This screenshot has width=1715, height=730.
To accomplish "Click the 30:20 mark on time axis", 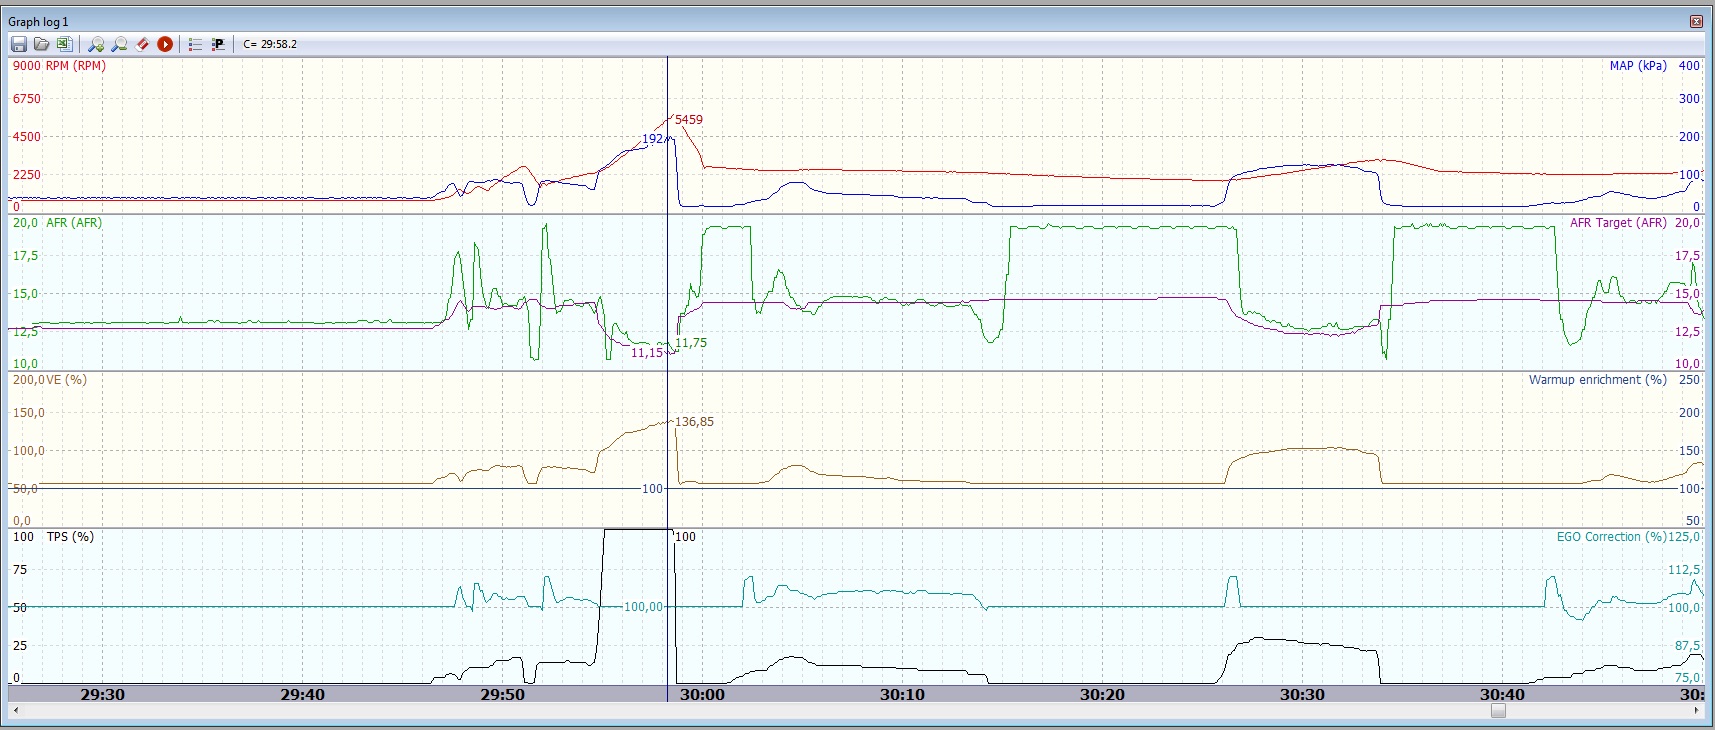I will point(1102,694).
